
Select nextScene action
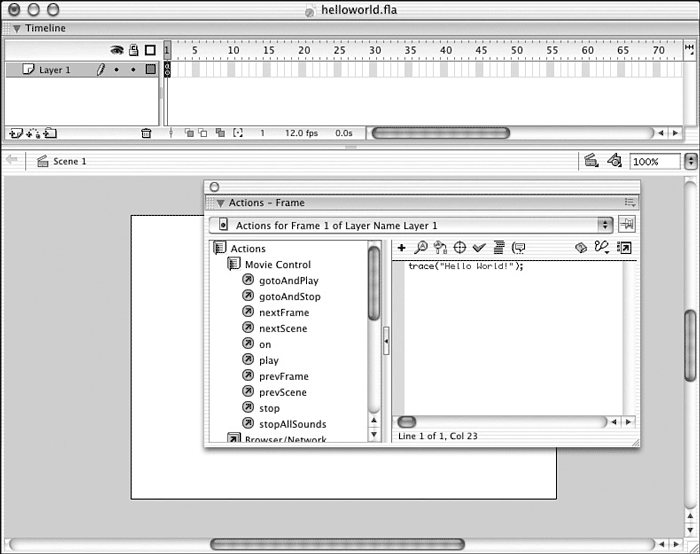[x=283, y=329]
